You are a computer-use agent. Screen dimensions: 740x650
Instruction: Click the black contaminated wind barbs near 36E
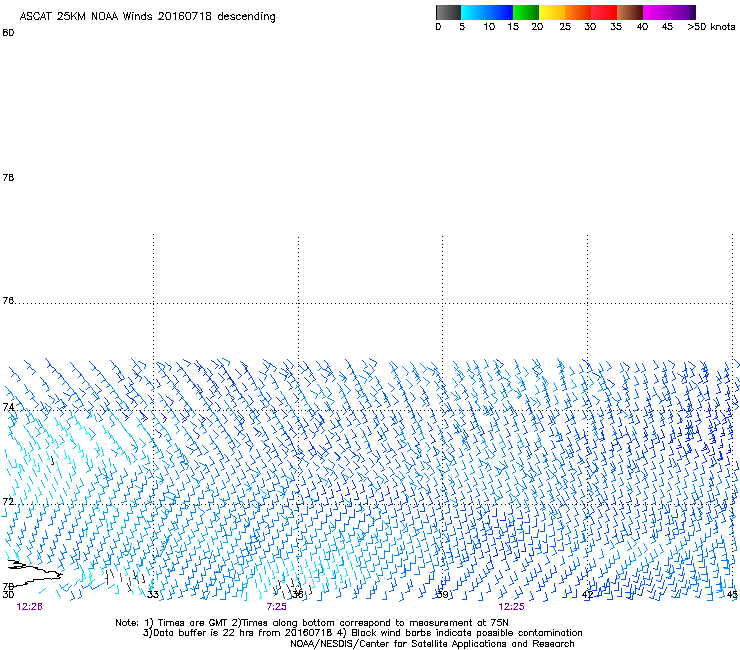click(x=292, y=587)
